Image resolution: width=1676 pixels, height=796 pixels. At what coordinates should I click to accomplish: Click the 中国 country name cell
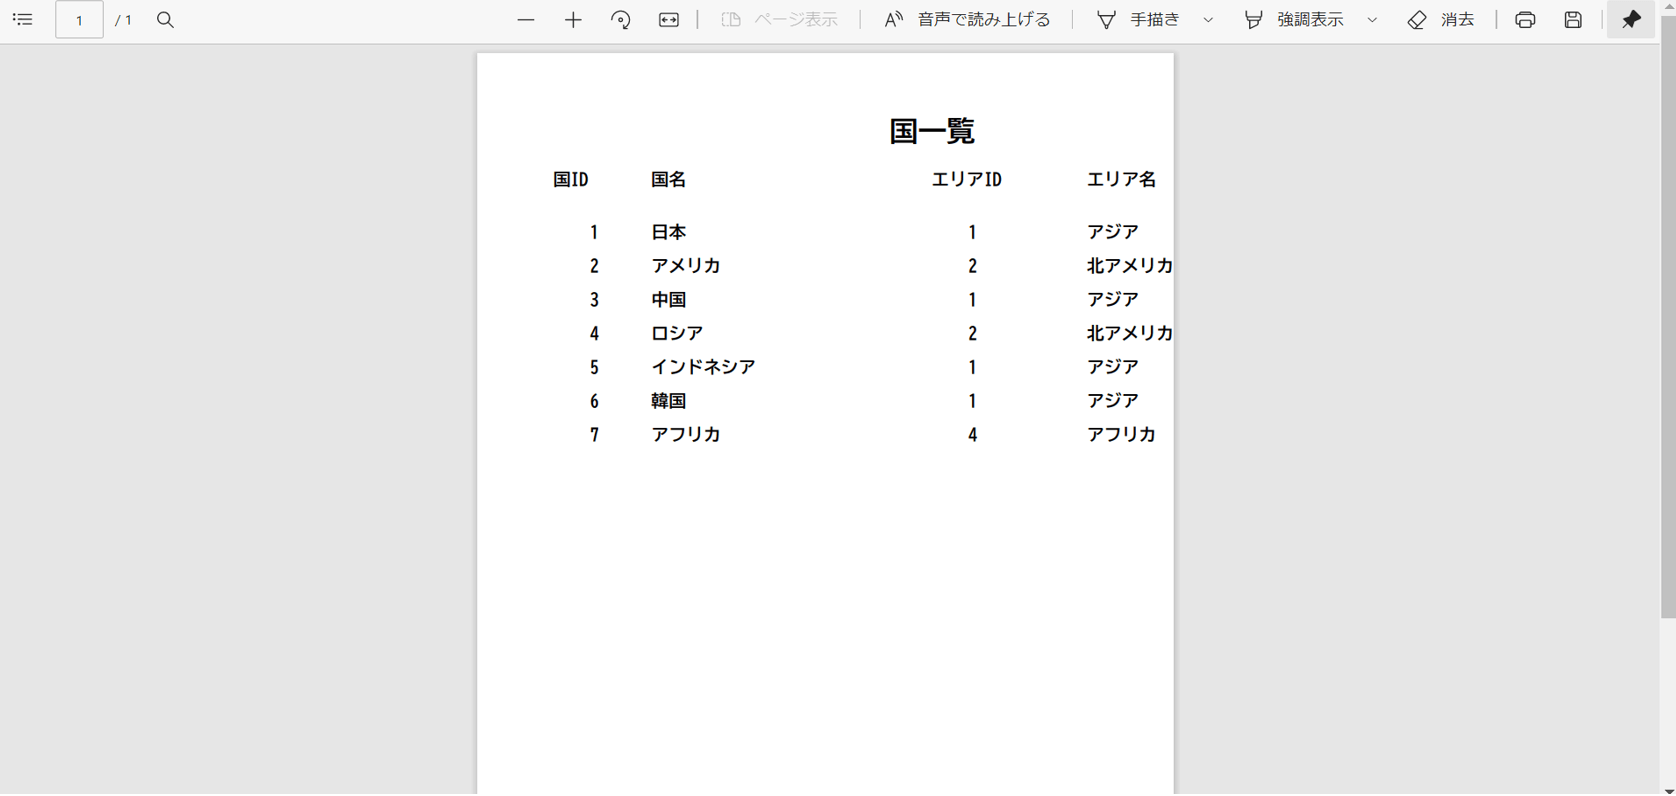669,300
